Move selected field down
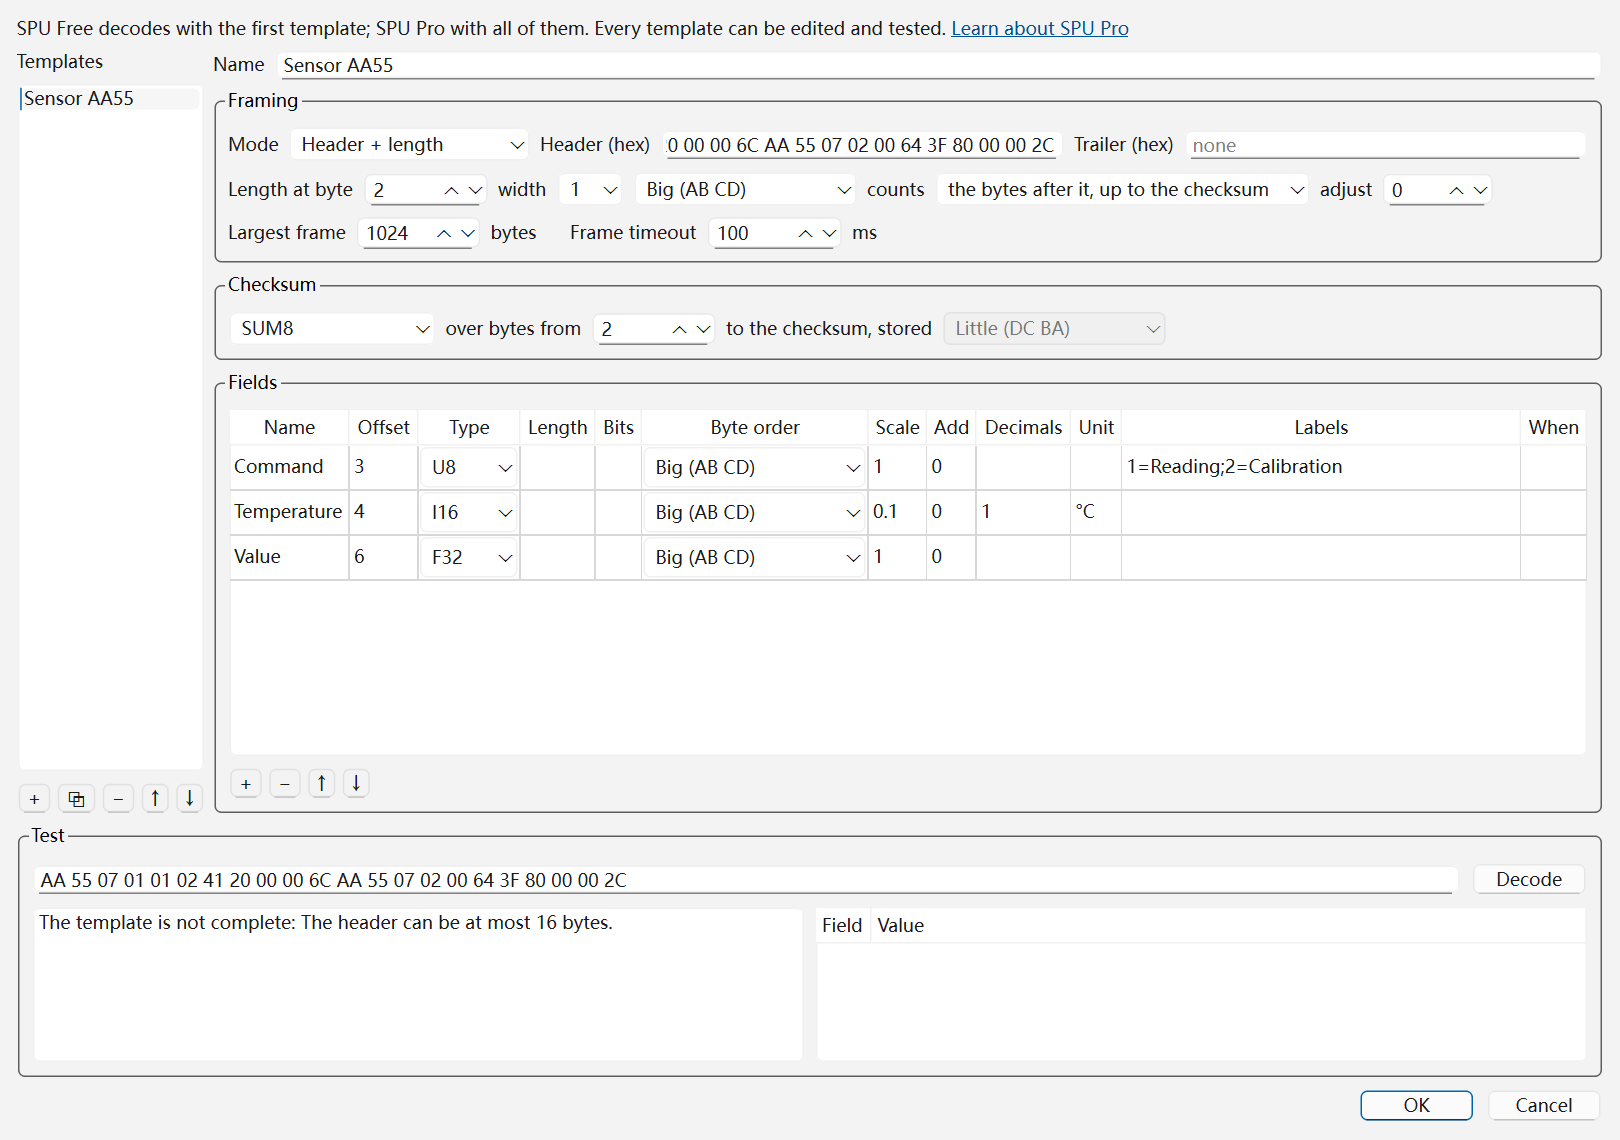Screen dimensions: 1620x1140 pos(356,783)
